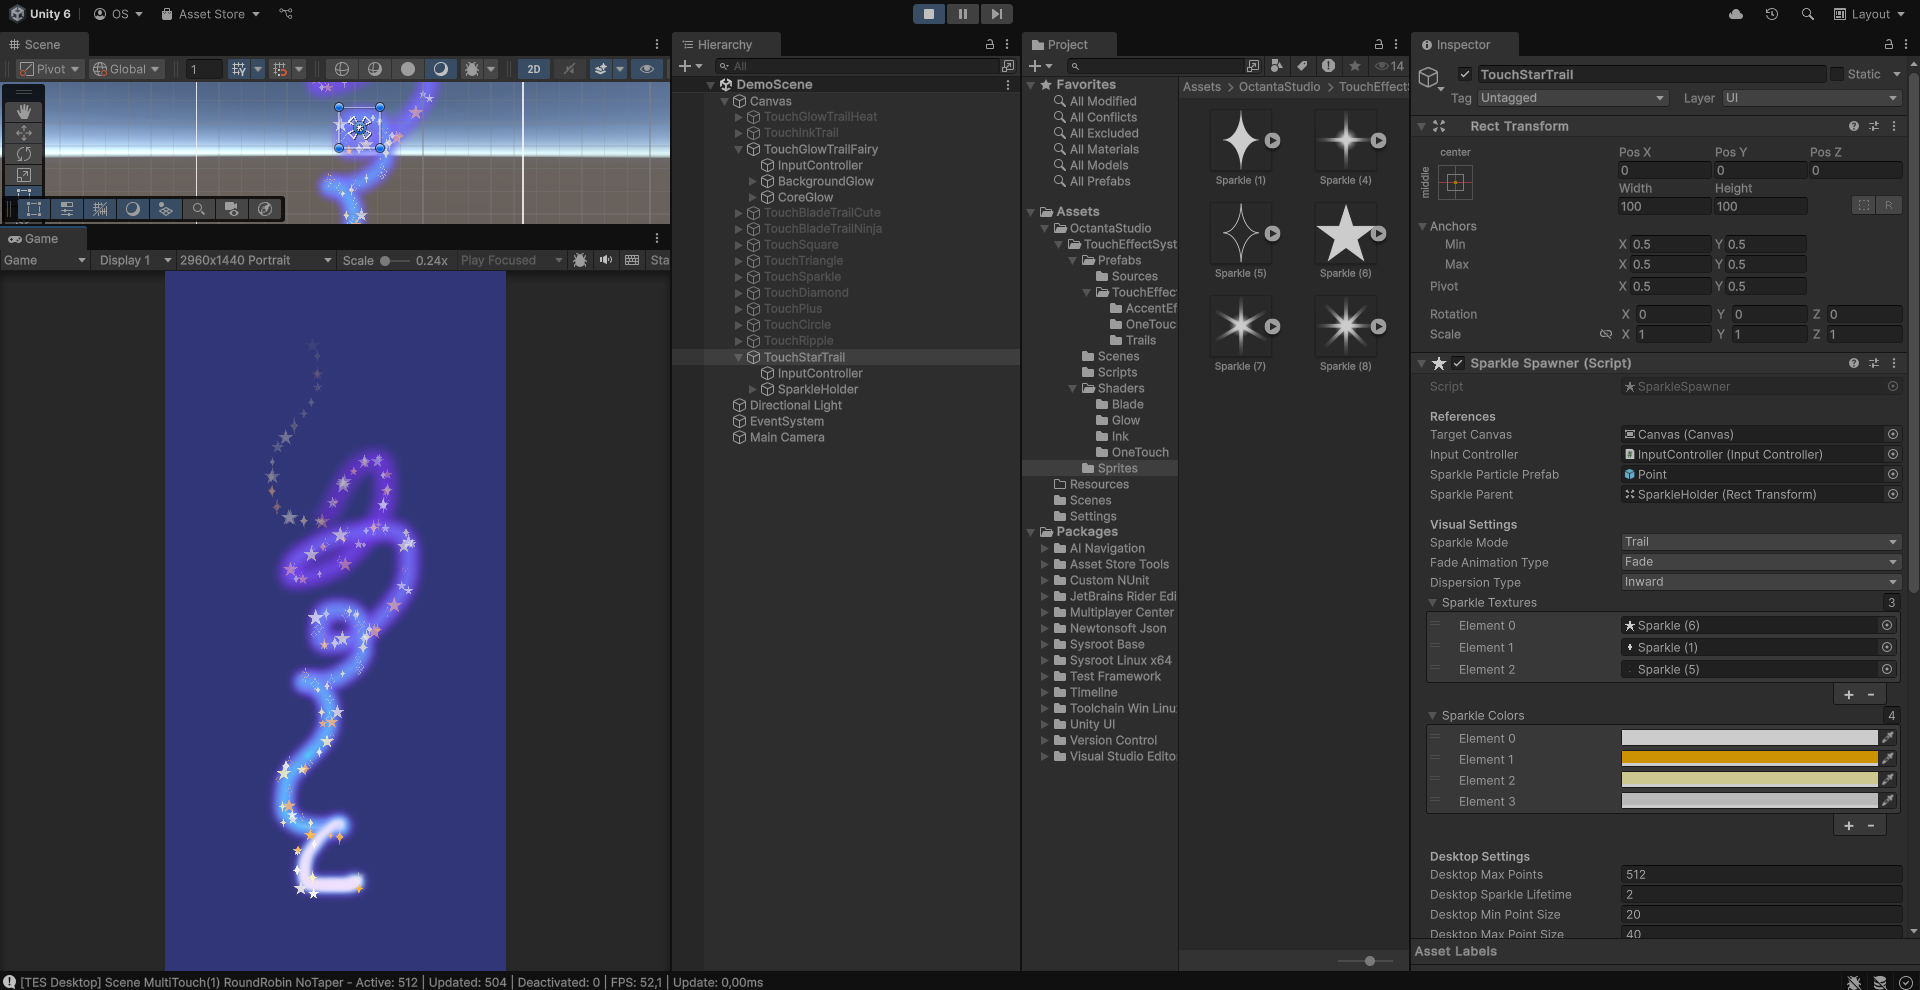Screen dimensions: 1920x990
Task: Pause the running play mode
Action: (962, 14)
